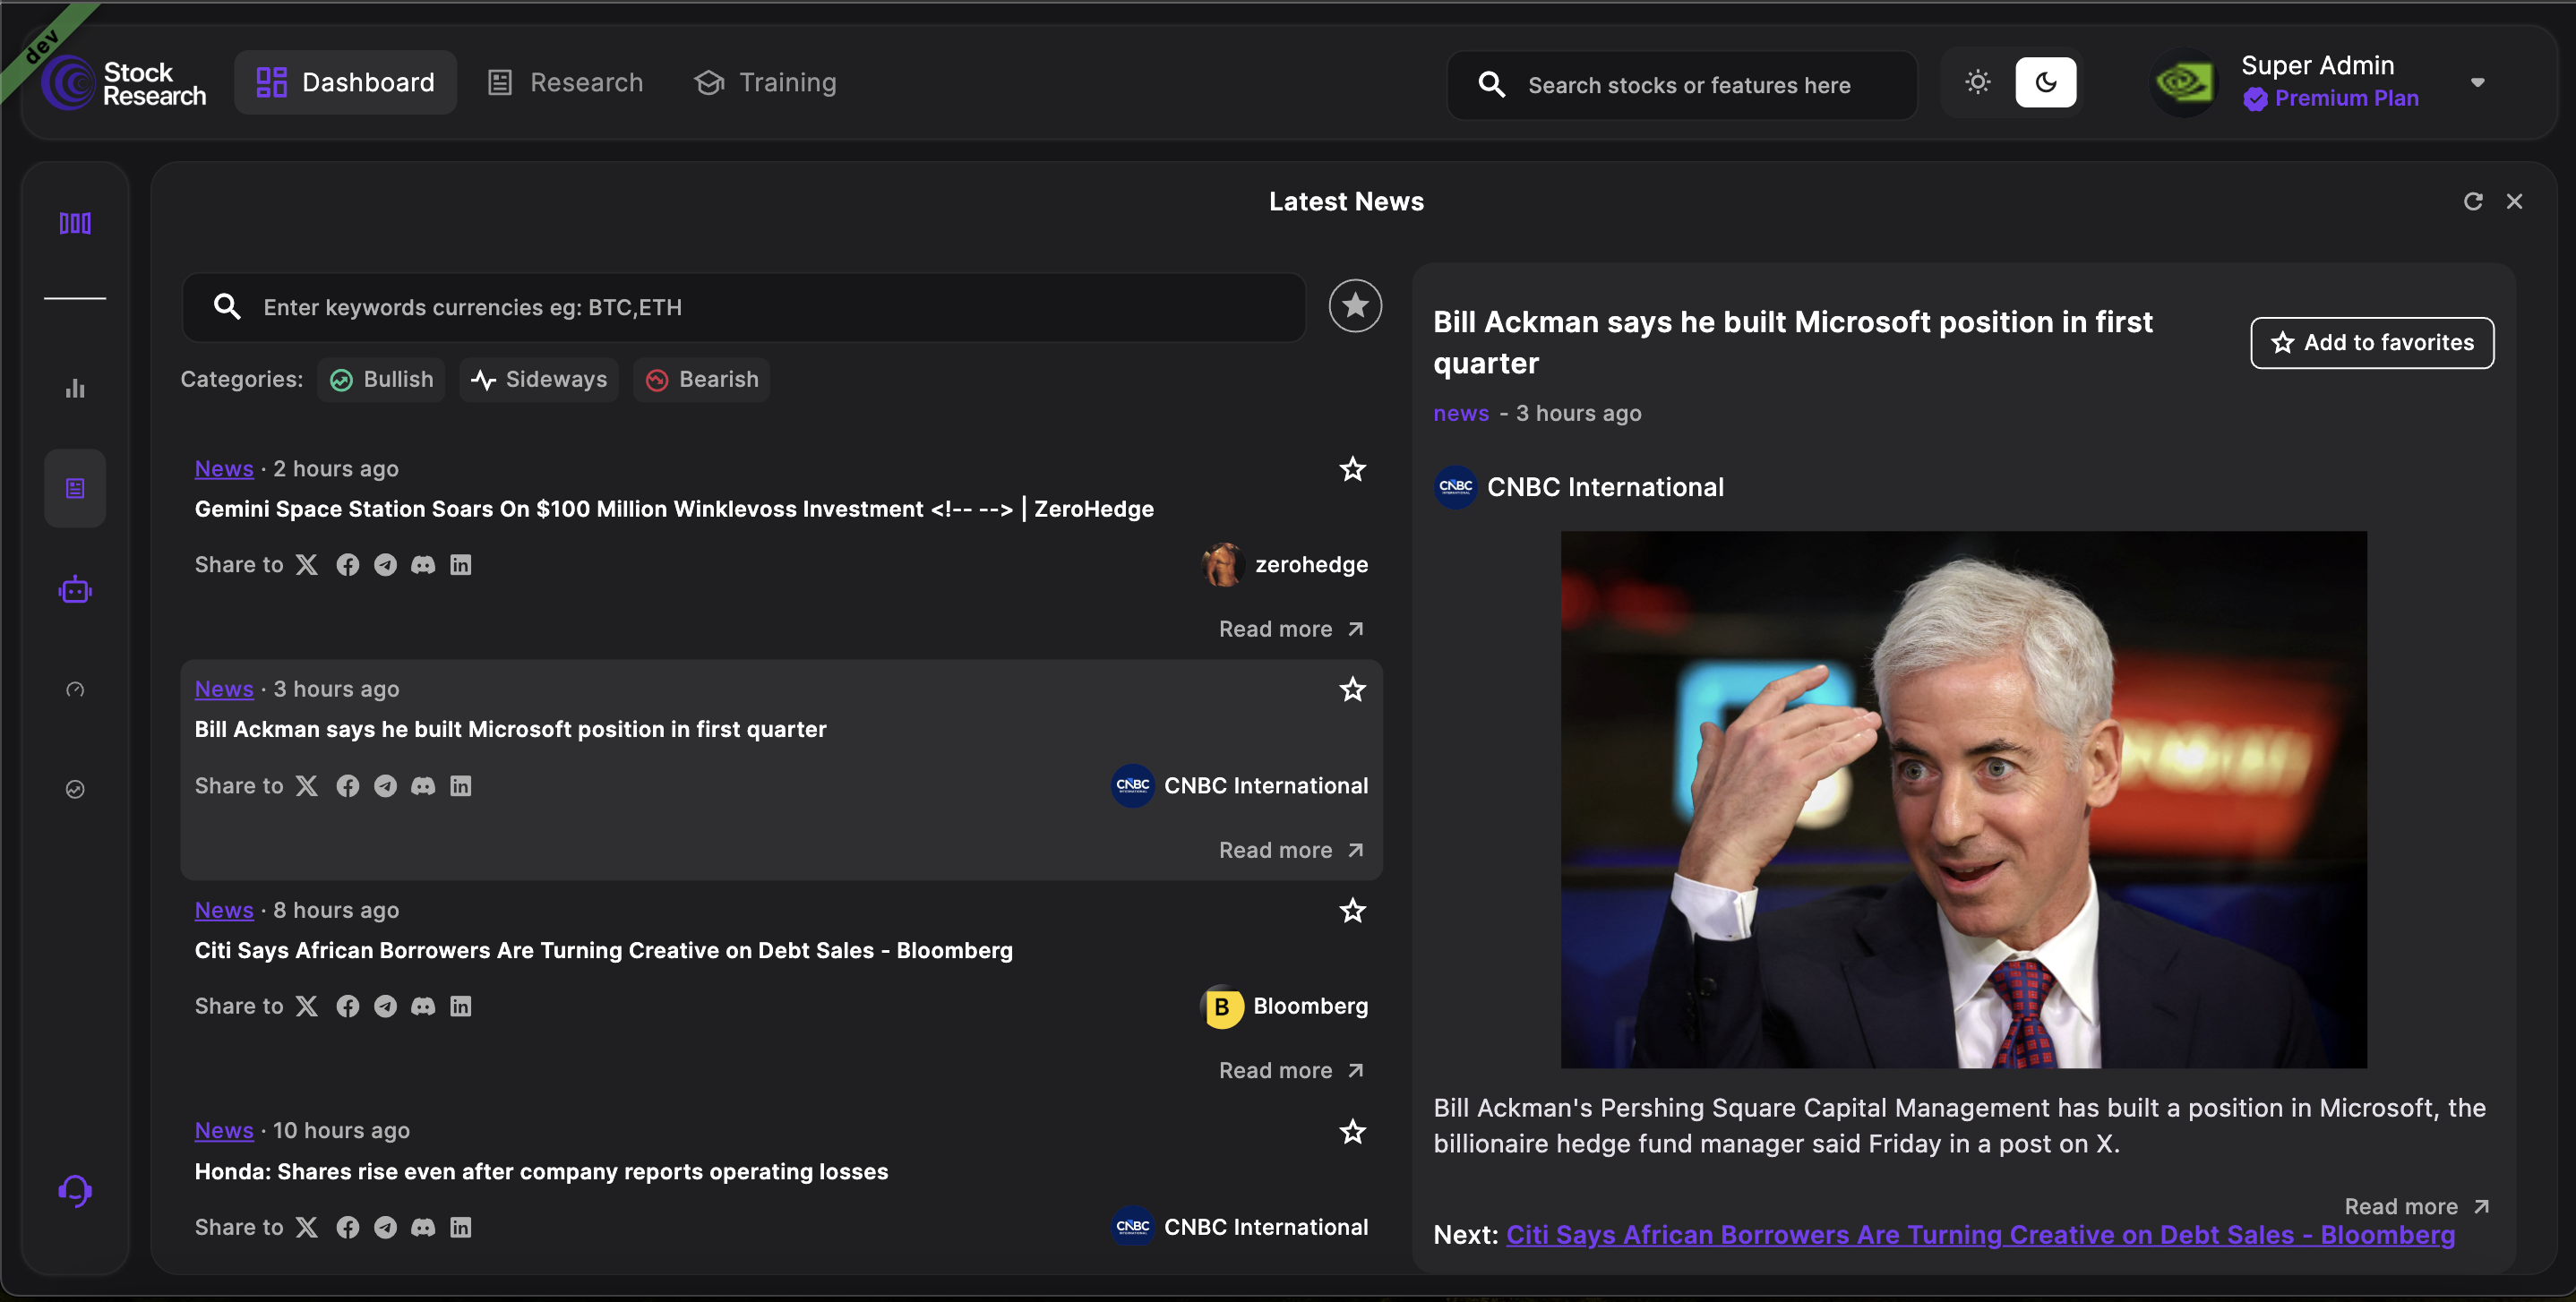Image resolution: width=2576 pixels, height=1302 pixels.
Task: Filter news by Bearish category
Action: coord(701,379)
